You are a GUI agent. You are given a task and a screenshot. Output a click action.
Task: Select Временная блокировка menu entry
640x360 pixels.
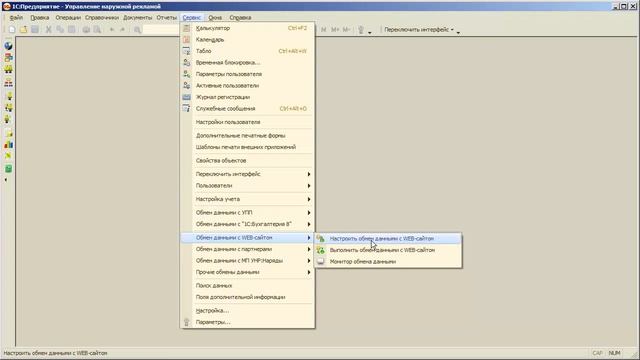[x=247, y=62]
